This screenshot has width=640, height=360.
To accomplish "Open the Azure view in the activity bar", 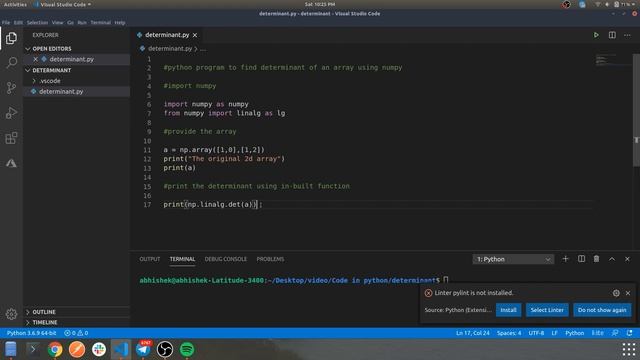I will [x=11, y=163].
